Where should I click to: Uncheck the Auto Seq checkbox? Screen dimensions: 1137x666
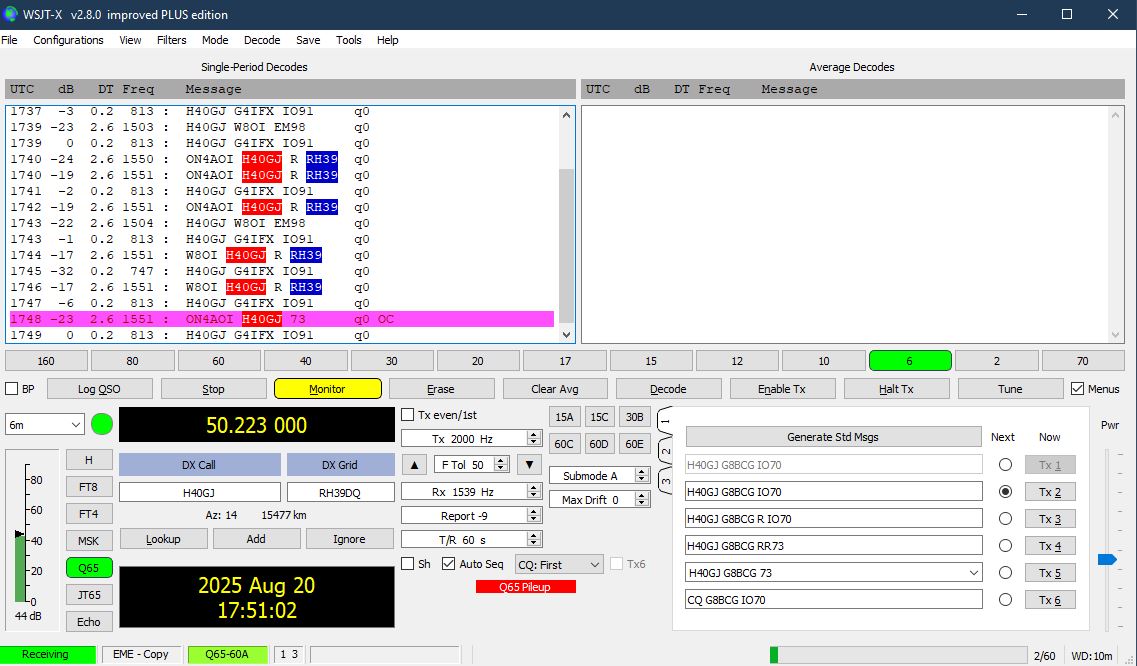coord(449,564)
